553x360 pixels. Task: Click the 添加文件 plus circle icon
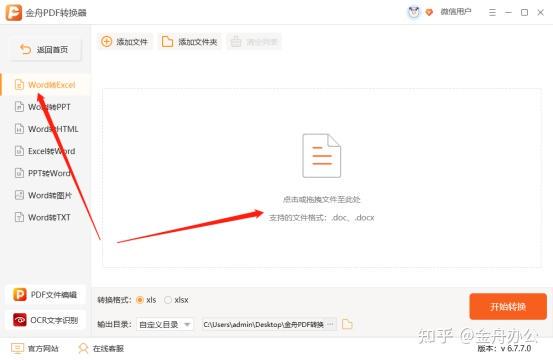click(107, 42)
